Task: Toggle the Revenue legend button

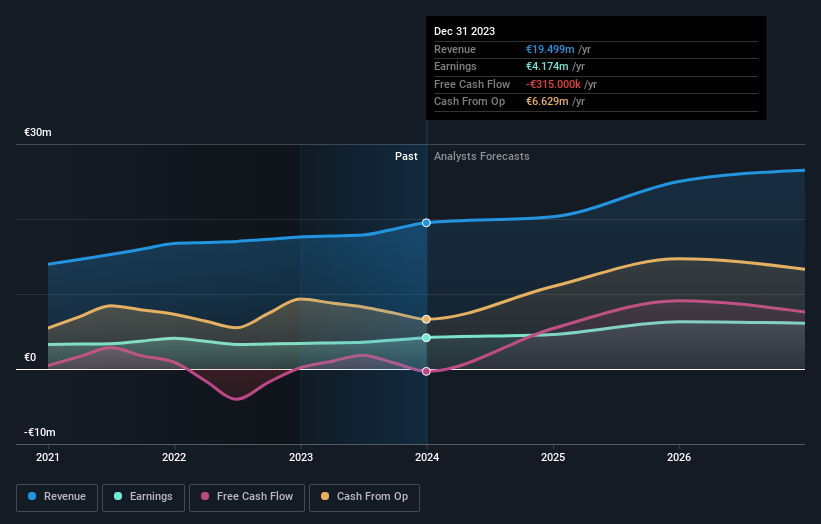Action: coord(57,497)
